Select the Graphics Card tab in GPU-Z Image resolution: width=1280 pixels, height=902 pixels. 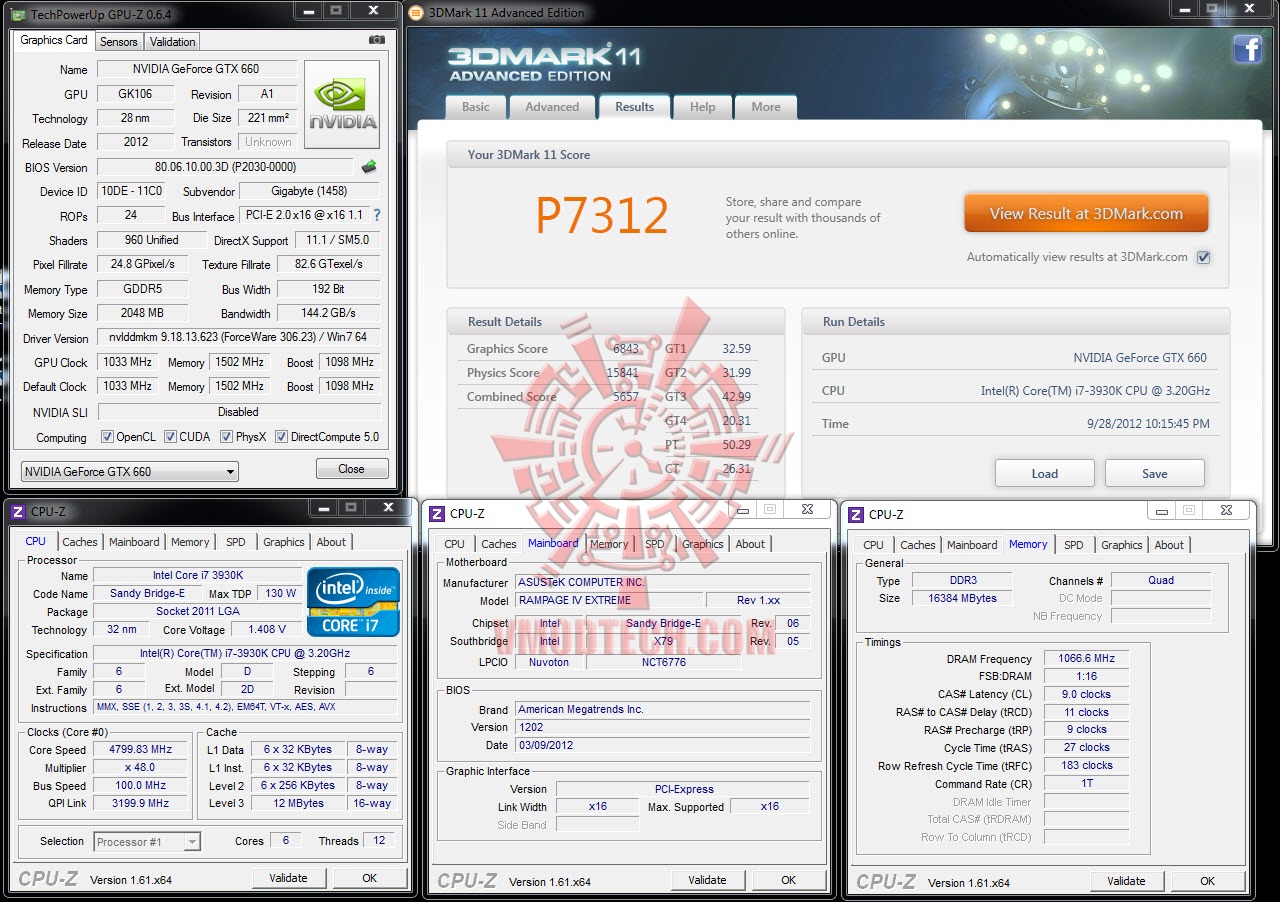[54, 40]
